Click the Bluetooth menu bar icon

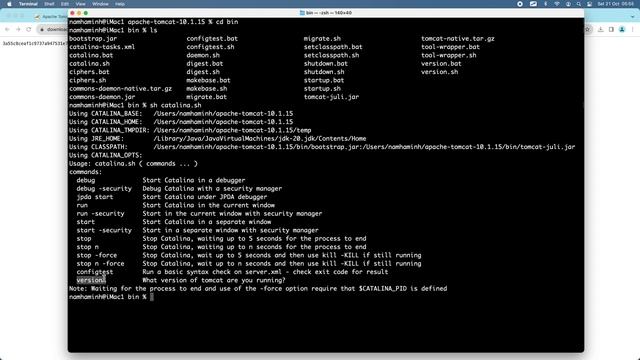[546, 4]
